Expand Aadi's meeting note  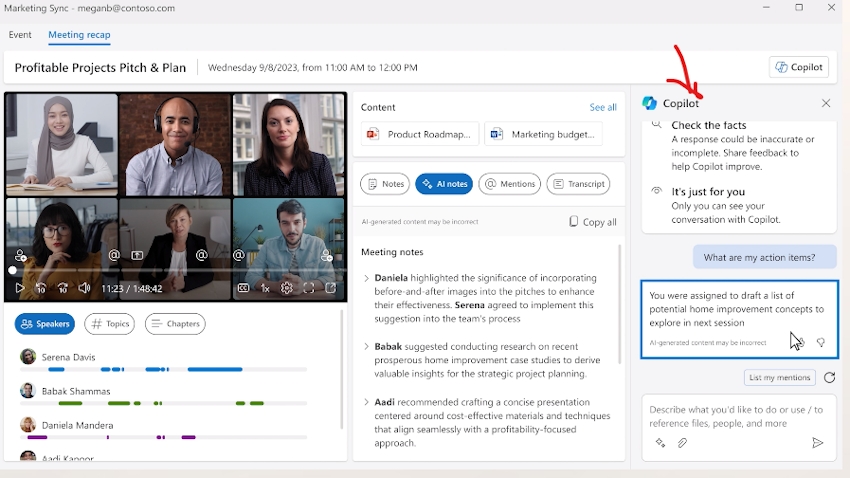pos(366,402)
